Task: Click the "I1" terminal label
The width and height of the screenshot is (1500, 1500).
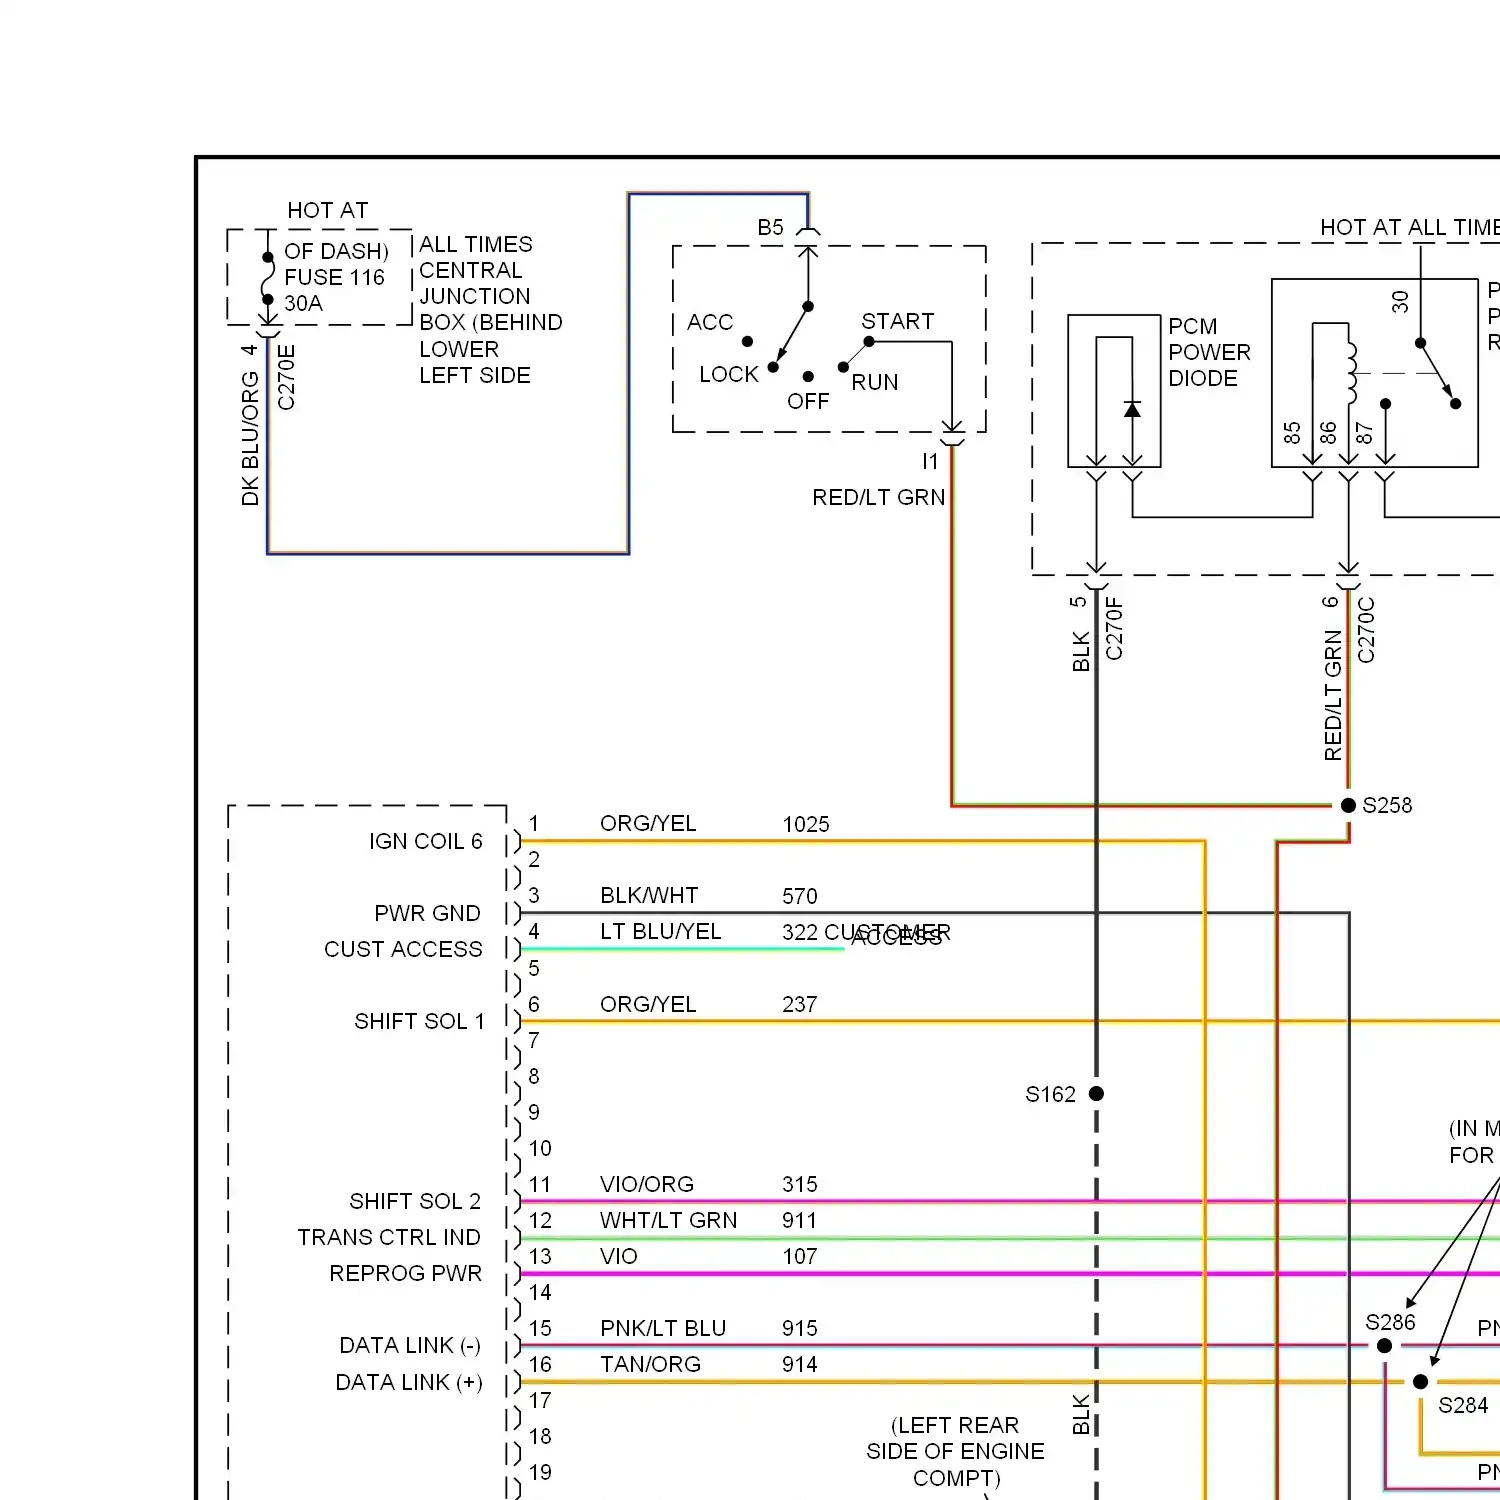Action: (x=930, y=461)
